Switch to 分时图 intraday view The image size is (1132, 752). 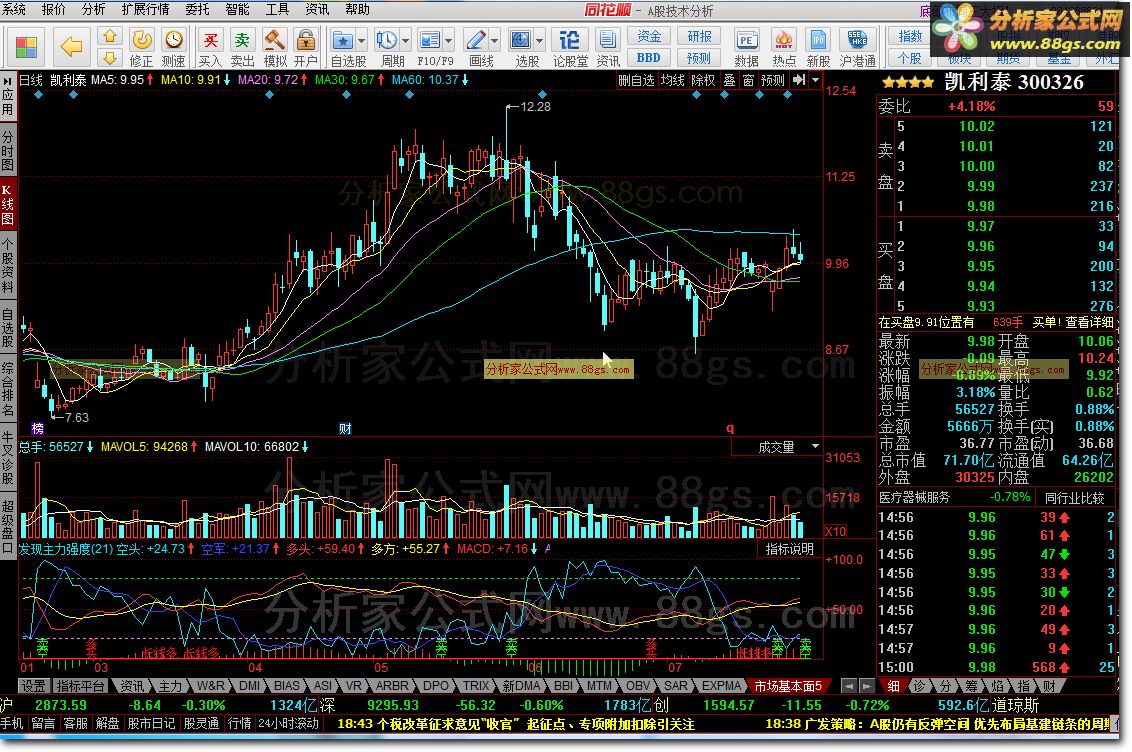tap(7, 151)
